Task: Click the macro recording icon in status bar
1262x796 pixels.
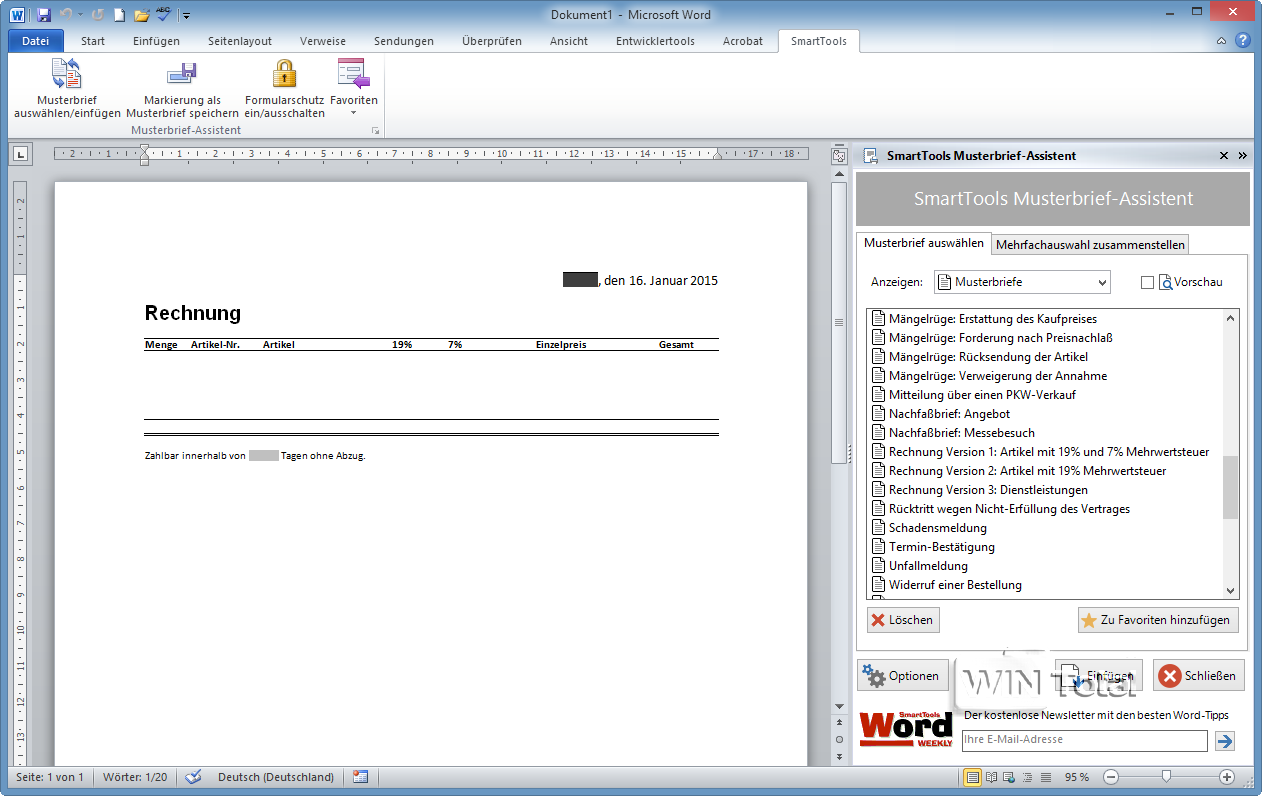Action: [x=361, y=777]
